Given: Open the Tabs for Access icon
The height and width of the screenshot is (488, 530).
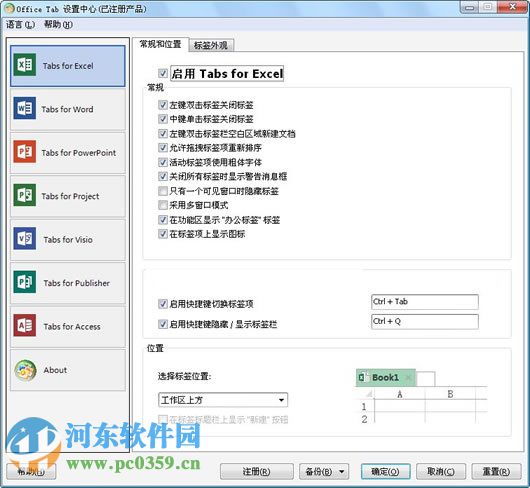Looking at the screenshot, I should click(25, 325).
